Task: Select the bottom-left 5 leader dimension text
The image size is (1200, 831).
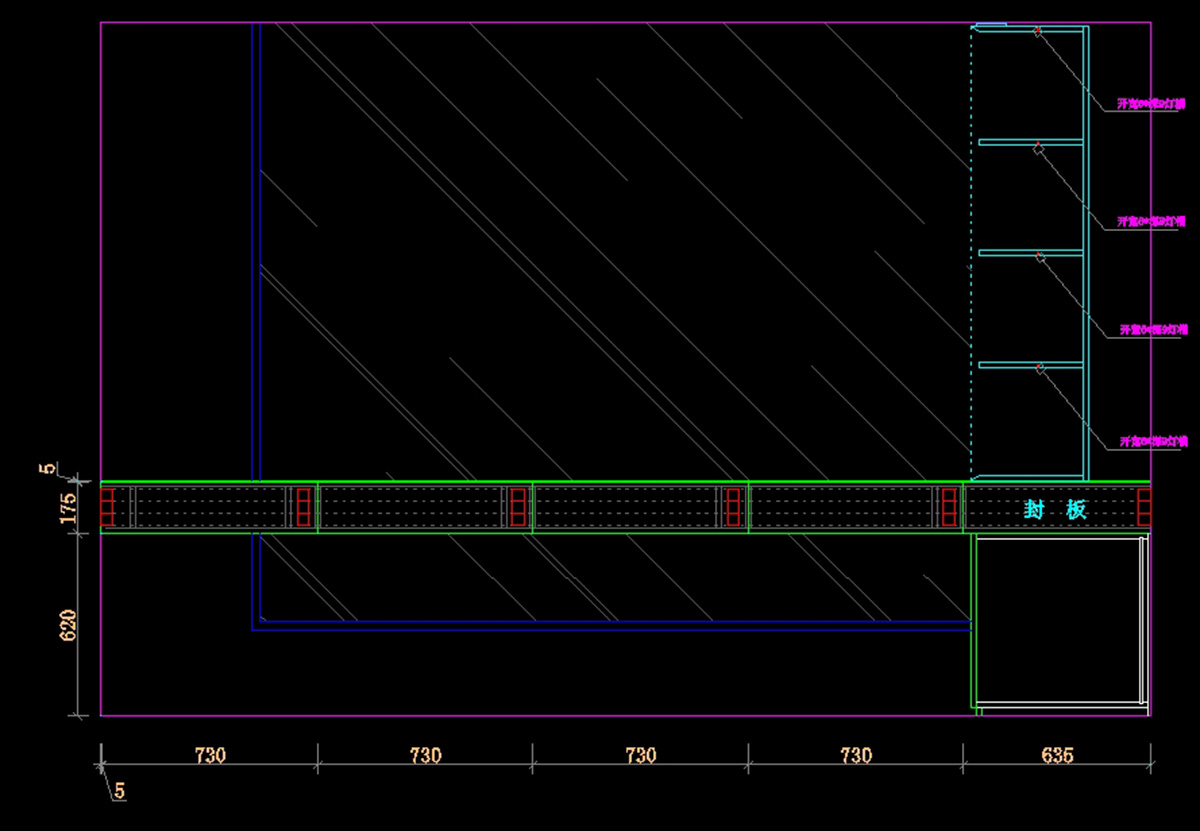Action: pos(120,791)
